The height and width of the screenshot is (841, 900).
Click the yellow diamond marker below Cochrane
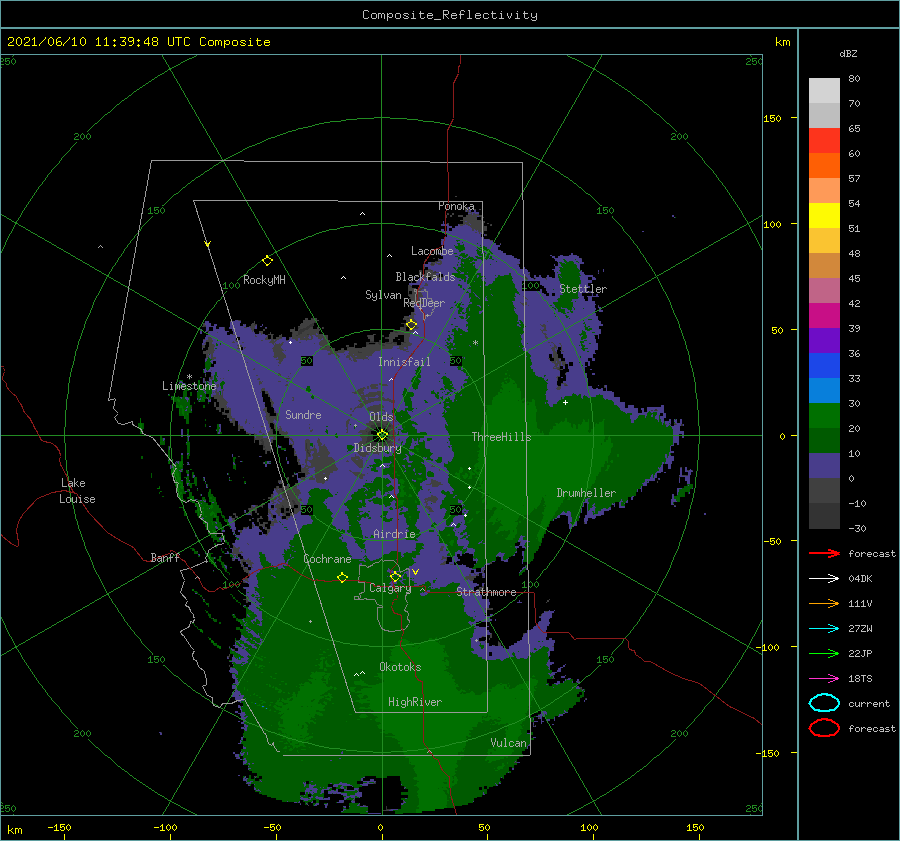point(343,577)
